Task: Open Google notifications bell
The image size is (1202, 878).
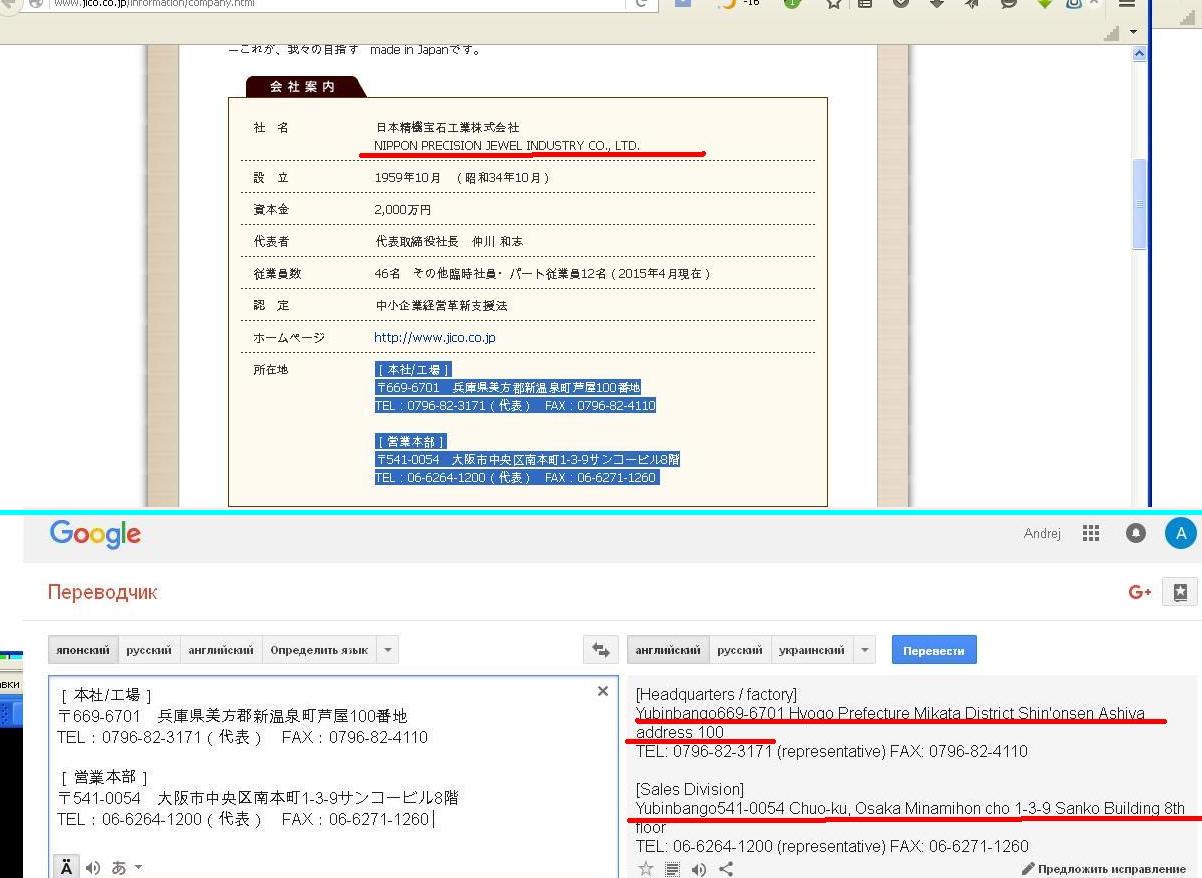Action: pos(1135,533)
